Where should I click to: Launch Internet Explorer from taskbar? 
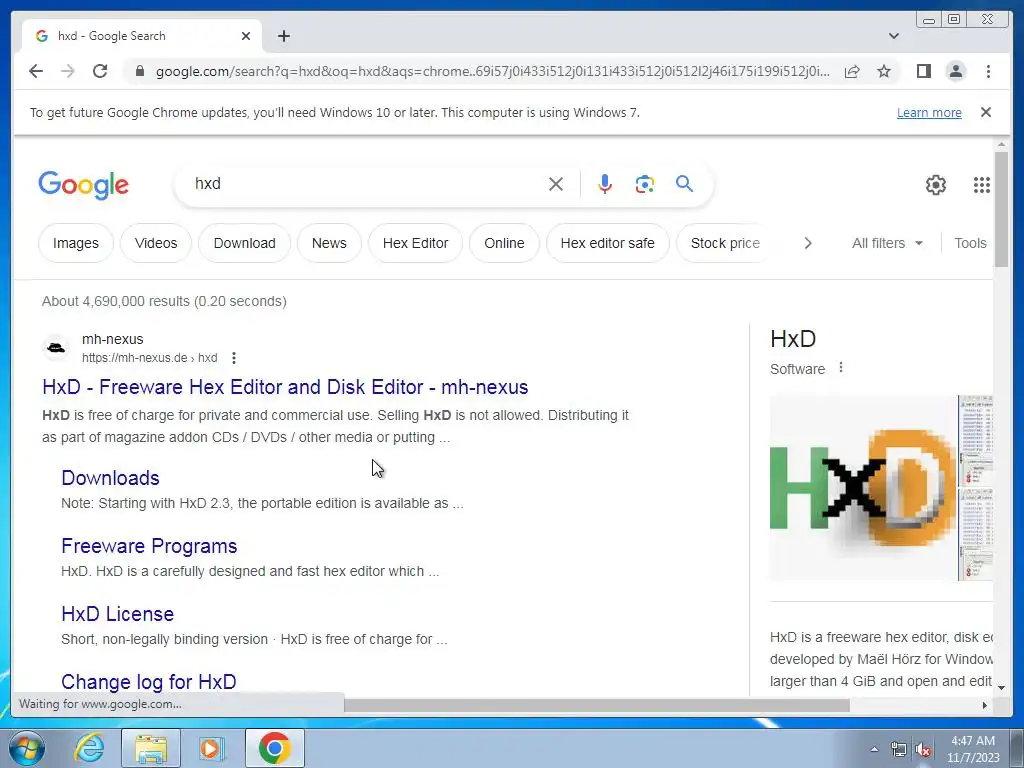[x=89, y=748]
